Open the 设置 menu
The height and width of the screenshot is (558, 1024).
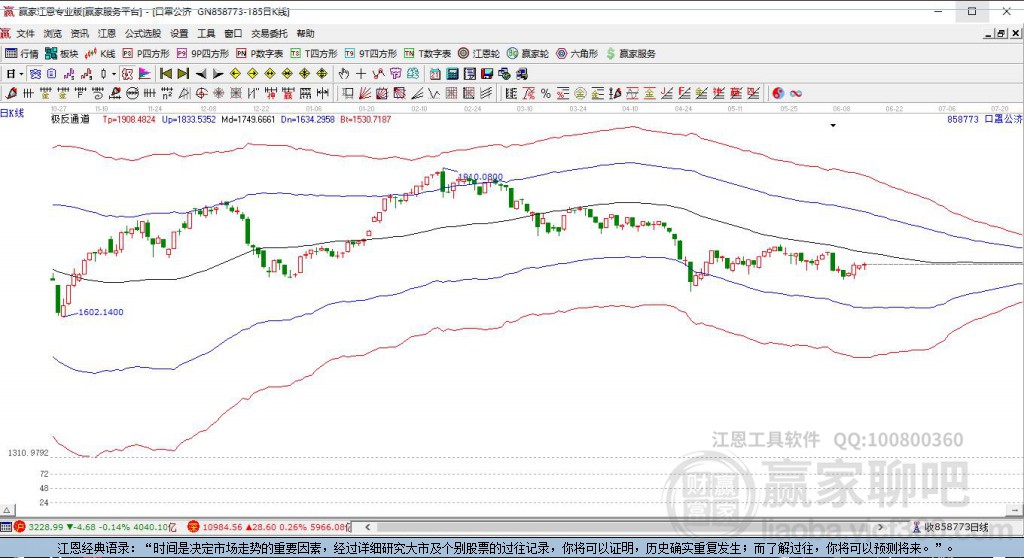click(179, 33)
